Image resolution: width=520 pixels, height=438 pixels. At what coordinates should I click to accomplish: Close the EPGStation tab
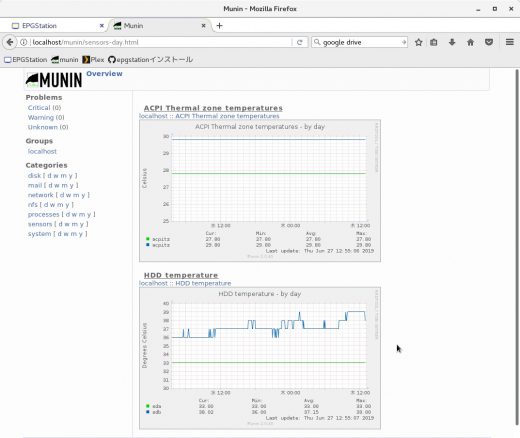point(102,26)
